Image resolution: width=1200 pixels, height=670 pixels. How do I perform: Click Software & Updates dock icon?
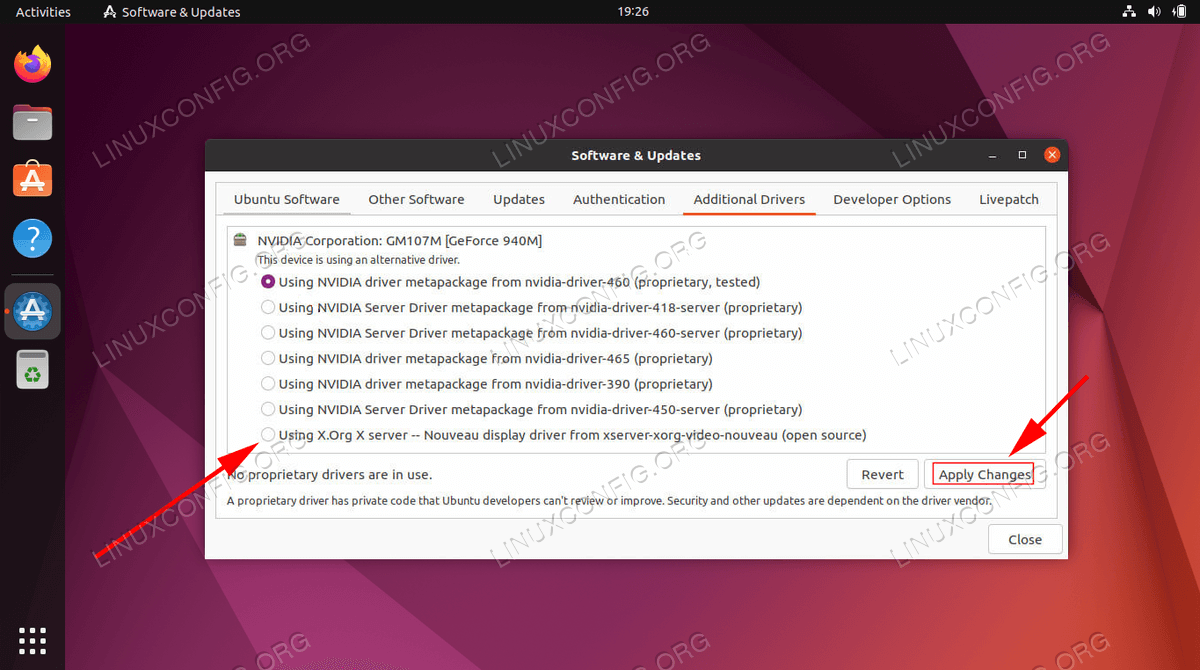pos(33,311)
